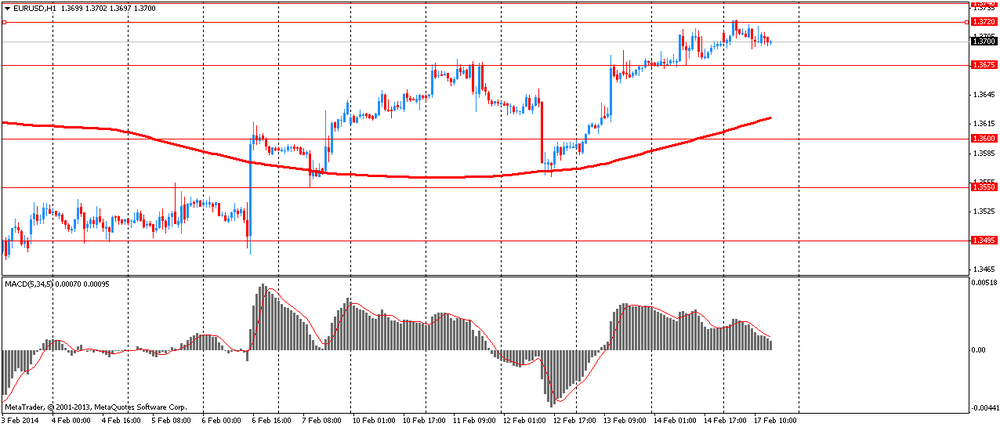Screen dimensions: 1000x427
Task: Select the grey current price level line
Action: coord(485,42)
